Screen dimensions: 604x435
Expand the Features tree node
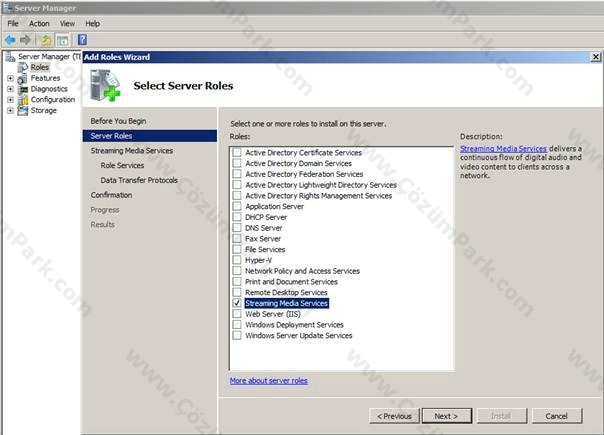coord(10,78)
